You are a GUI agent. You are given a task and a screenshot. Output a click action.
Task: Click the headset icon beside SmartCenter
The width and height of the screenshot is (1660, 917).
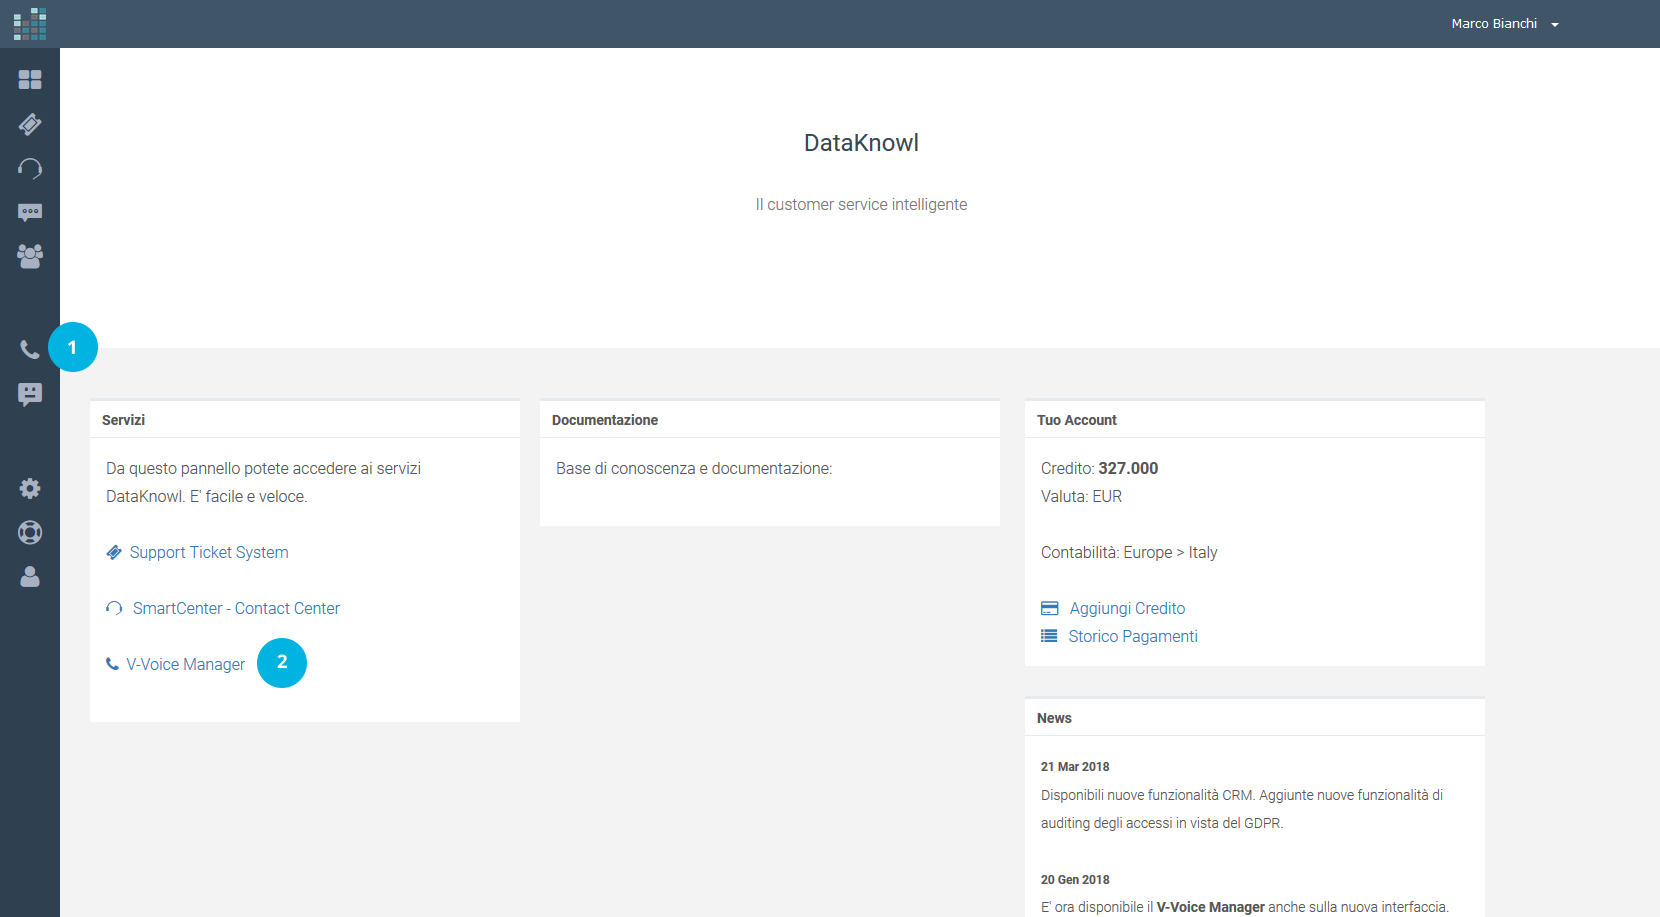(114, 608)
